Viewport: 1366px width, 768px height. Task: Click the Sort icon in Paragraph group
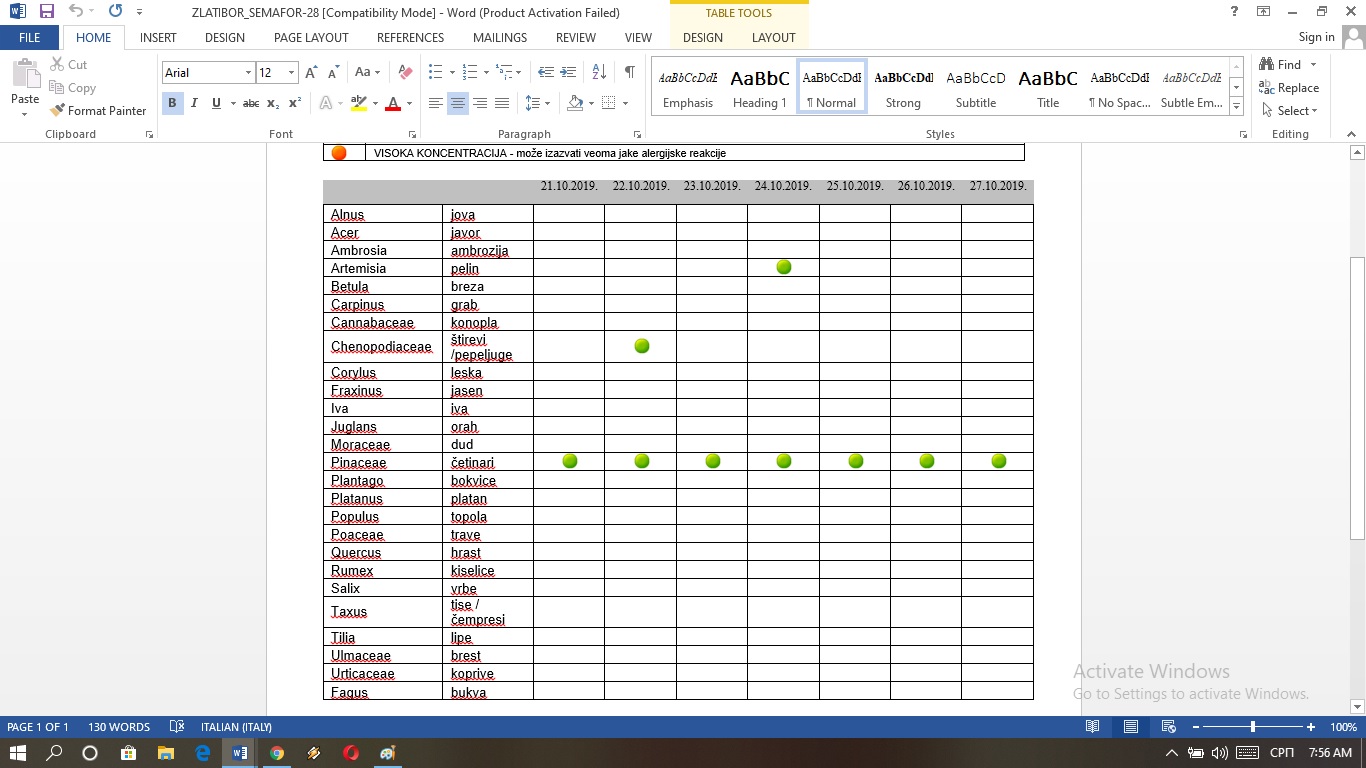599,72
